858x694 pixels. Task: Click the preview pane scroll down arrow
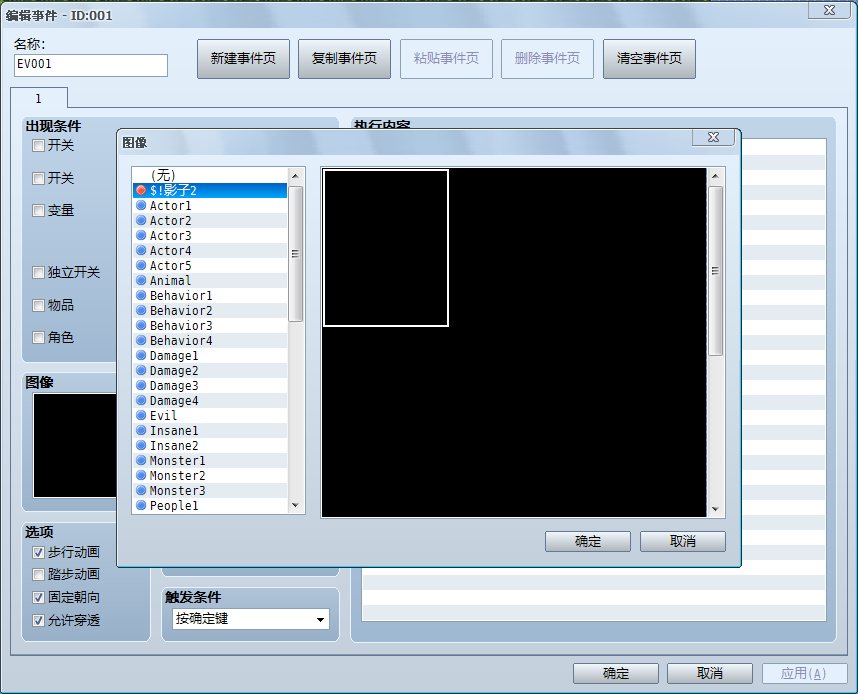coord(715,509)
